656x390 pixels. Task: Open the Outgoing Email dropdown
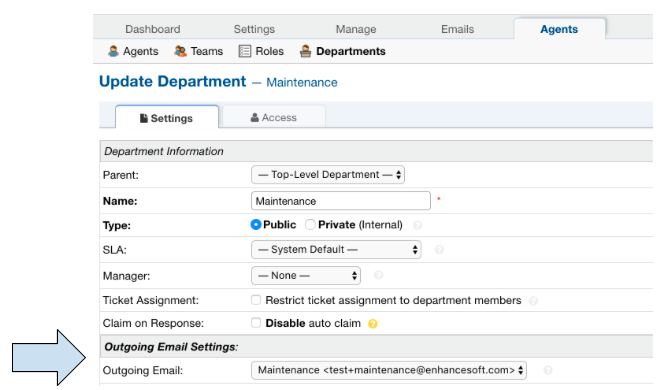point(389,370)
